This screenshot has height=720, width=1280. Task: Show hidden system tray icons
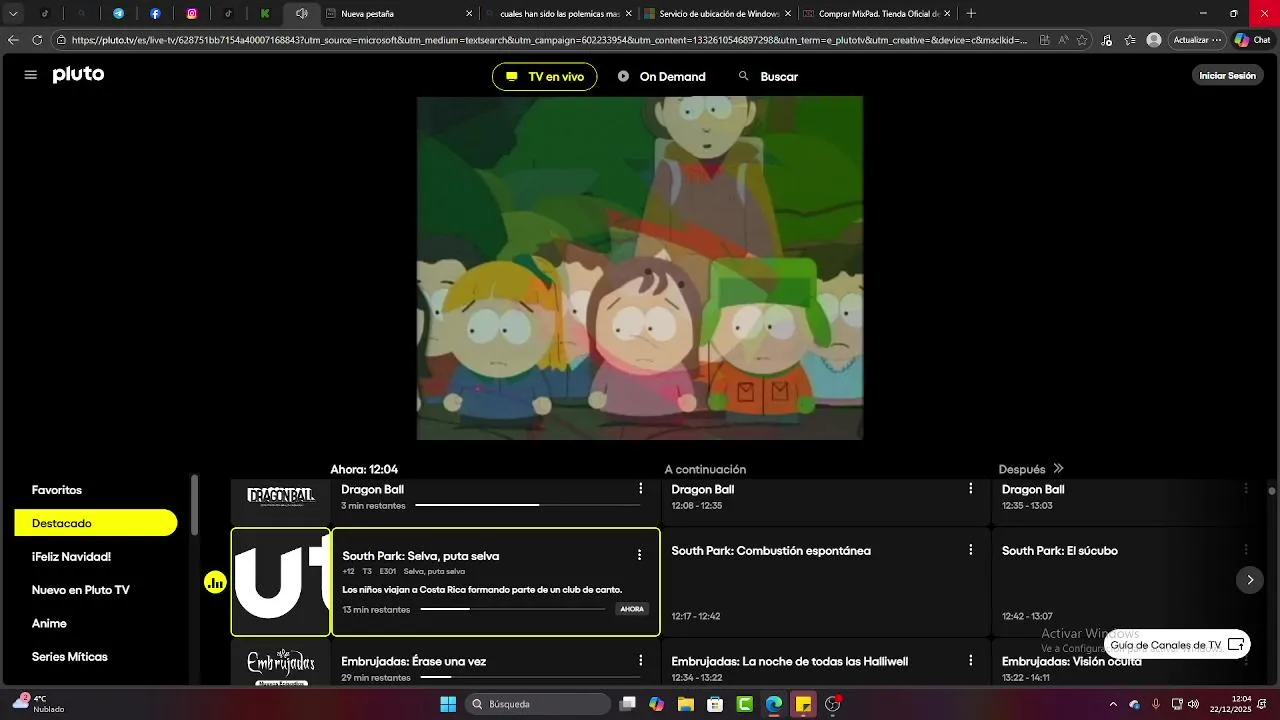click(1113, 704)
